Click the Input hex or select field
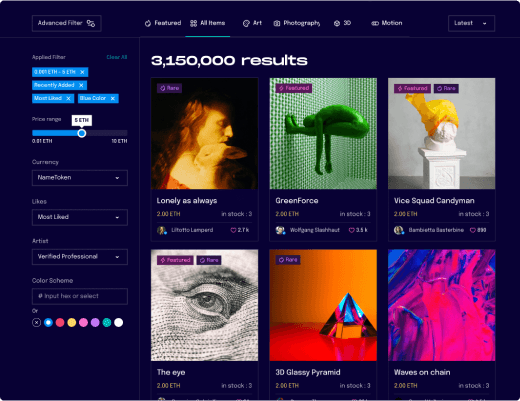The height and width of the screenshot is (401, 520). [x=80, y=296]
